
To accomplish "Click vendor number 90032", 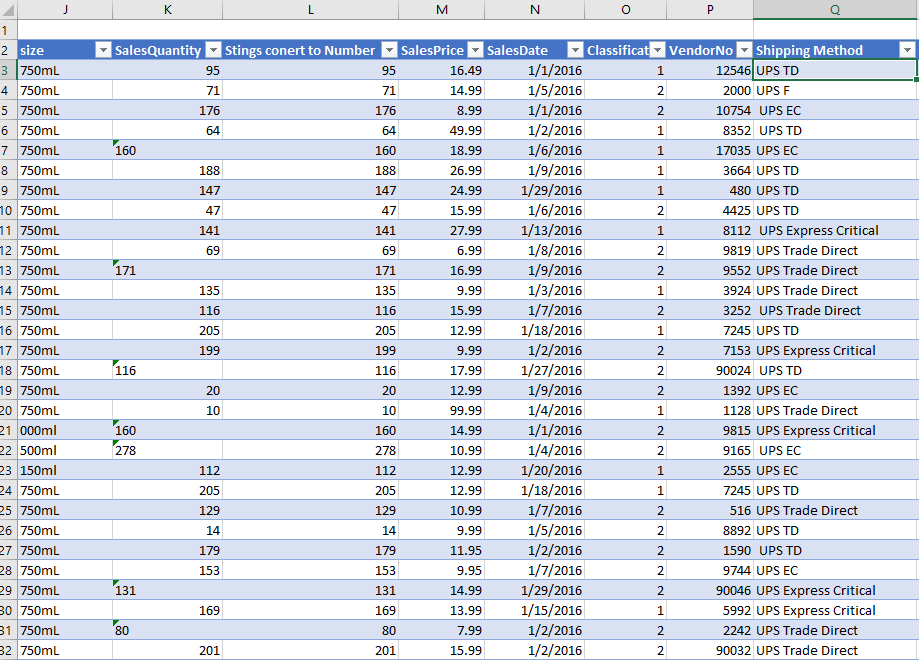I will pos(710,650).
